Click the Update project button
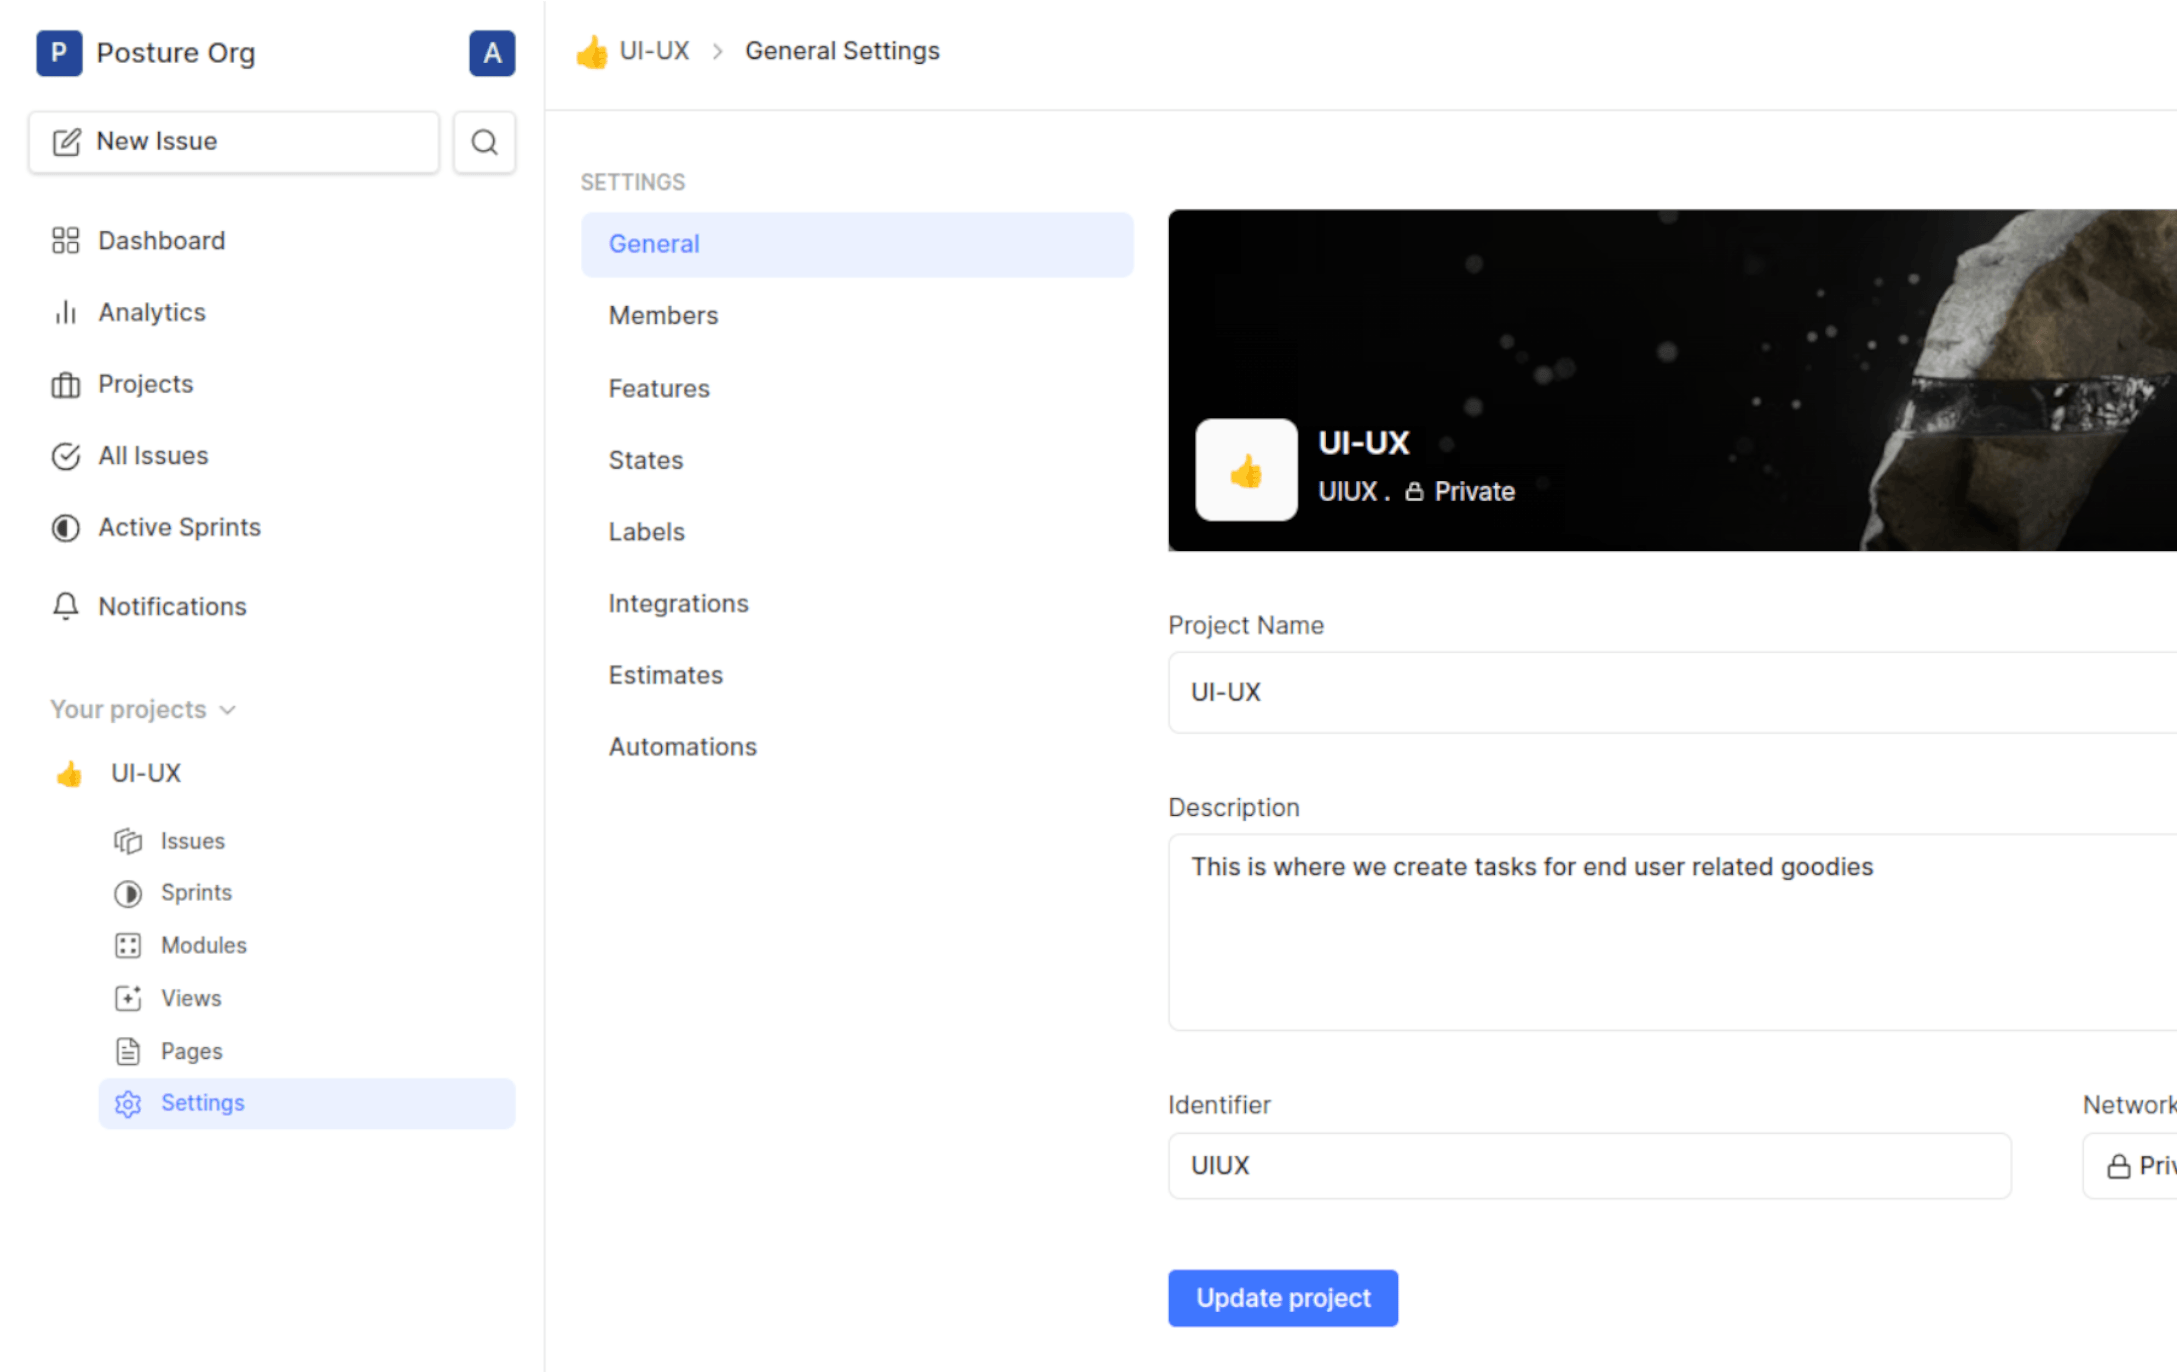Viewport: 2177px width, 1372px height. click(1283, 1296)
